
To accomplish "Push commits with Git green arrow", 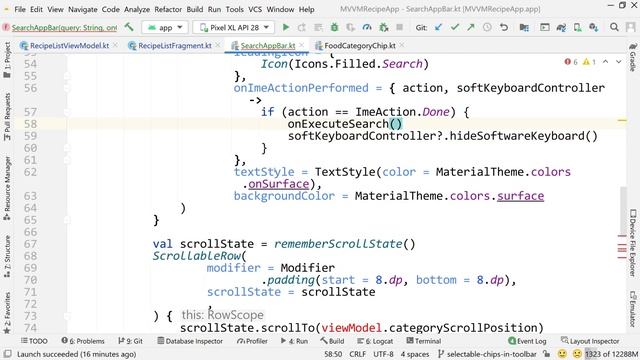I will coord(471,27).
